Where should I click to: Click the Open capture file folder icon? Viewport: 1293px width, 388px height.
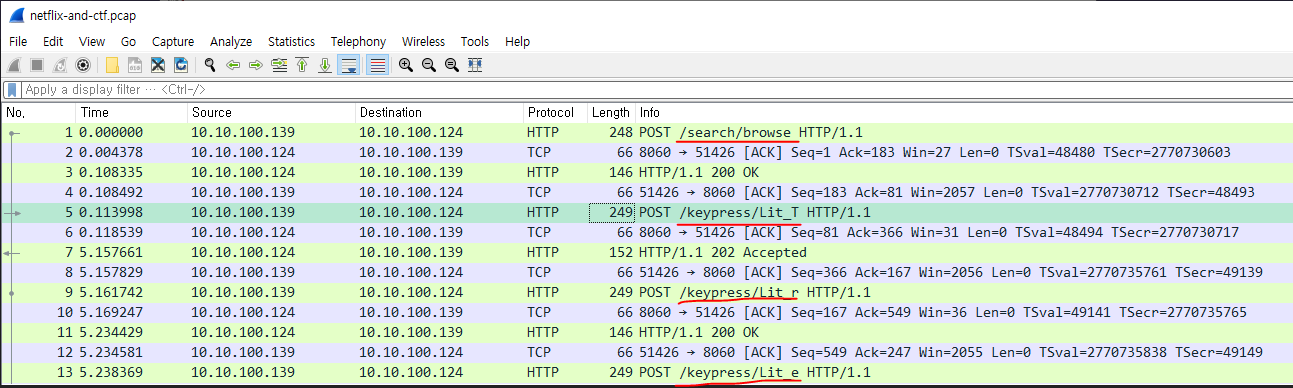click(112, 65)
